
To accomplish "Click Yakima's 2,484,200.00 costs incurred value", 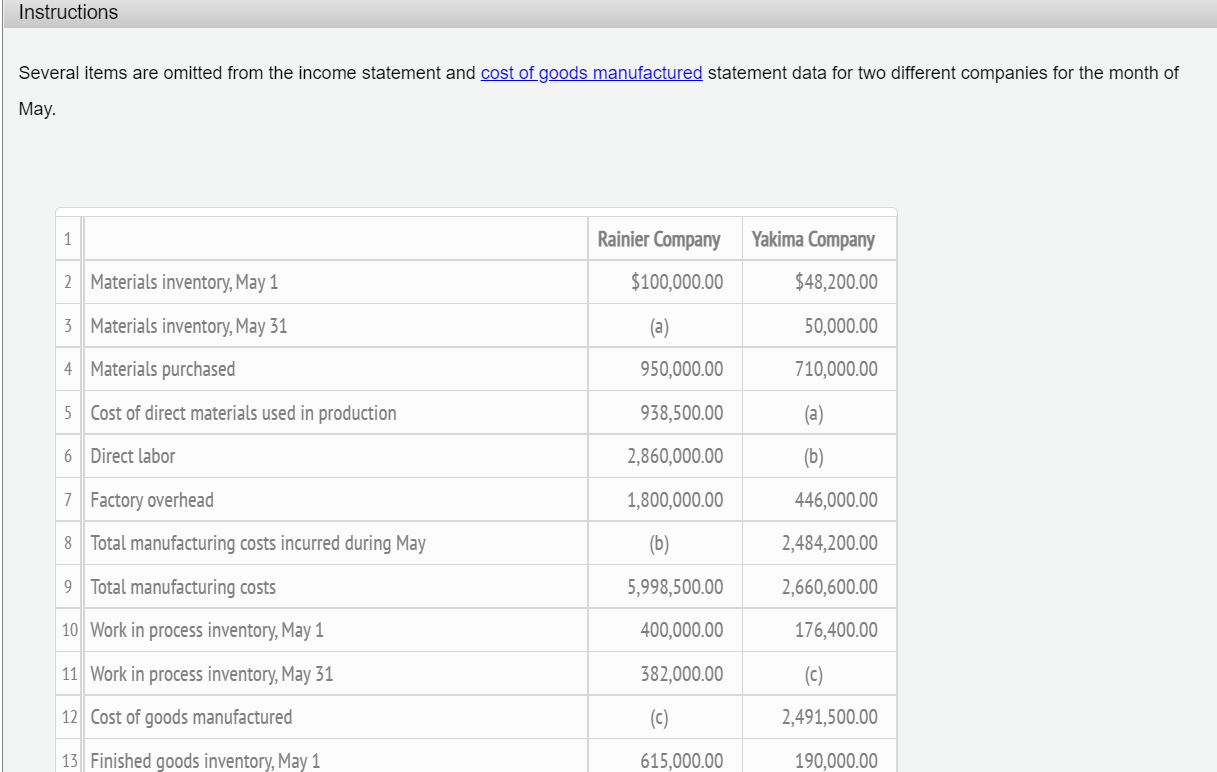I will (x=830, y=543).
